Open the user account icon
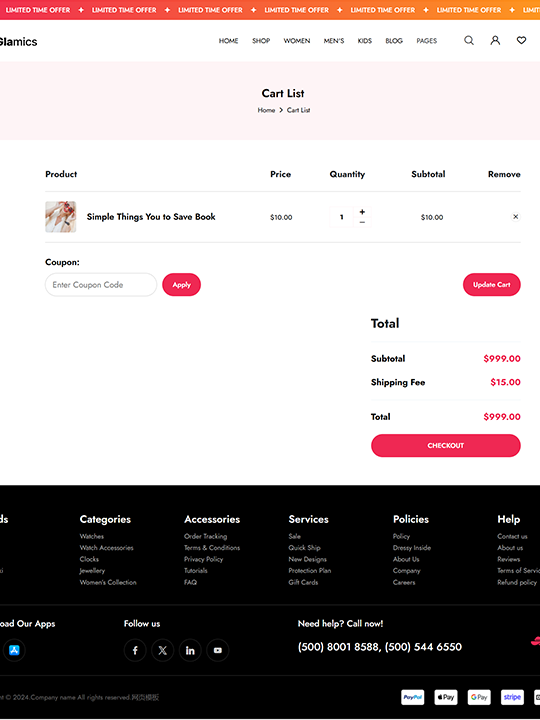The image size is (540, 720). pos(495,40)
